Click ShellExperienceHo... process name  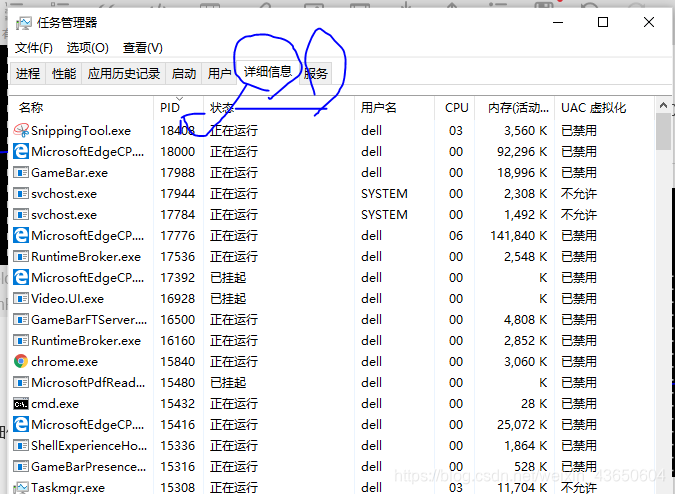tap(89, 446)
